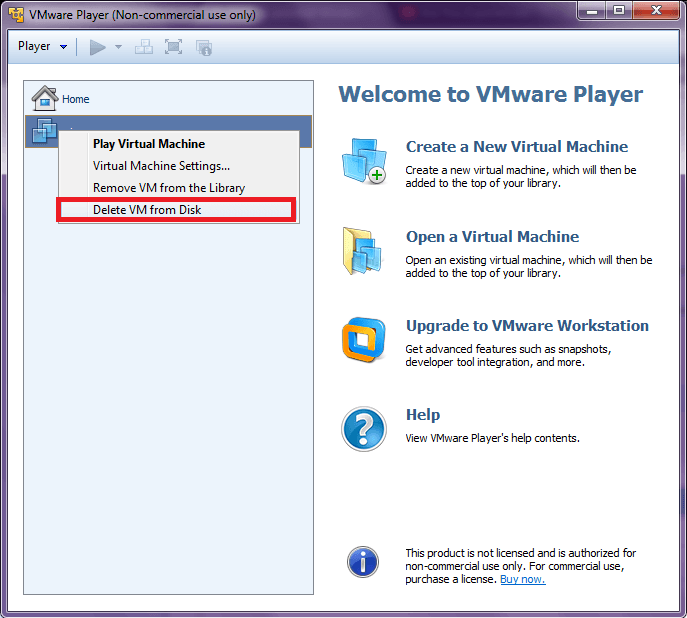Image resolution: width=687 pixels, height=618 pixels.
Task: Click the VMware Workstation upgrade icon
Action: pos(364,339)
